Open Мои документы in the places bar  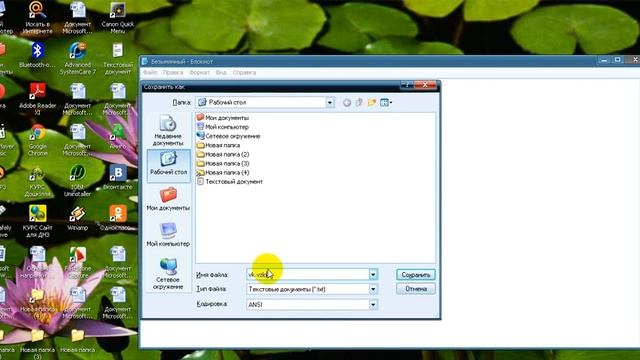(x=168, y=199)
